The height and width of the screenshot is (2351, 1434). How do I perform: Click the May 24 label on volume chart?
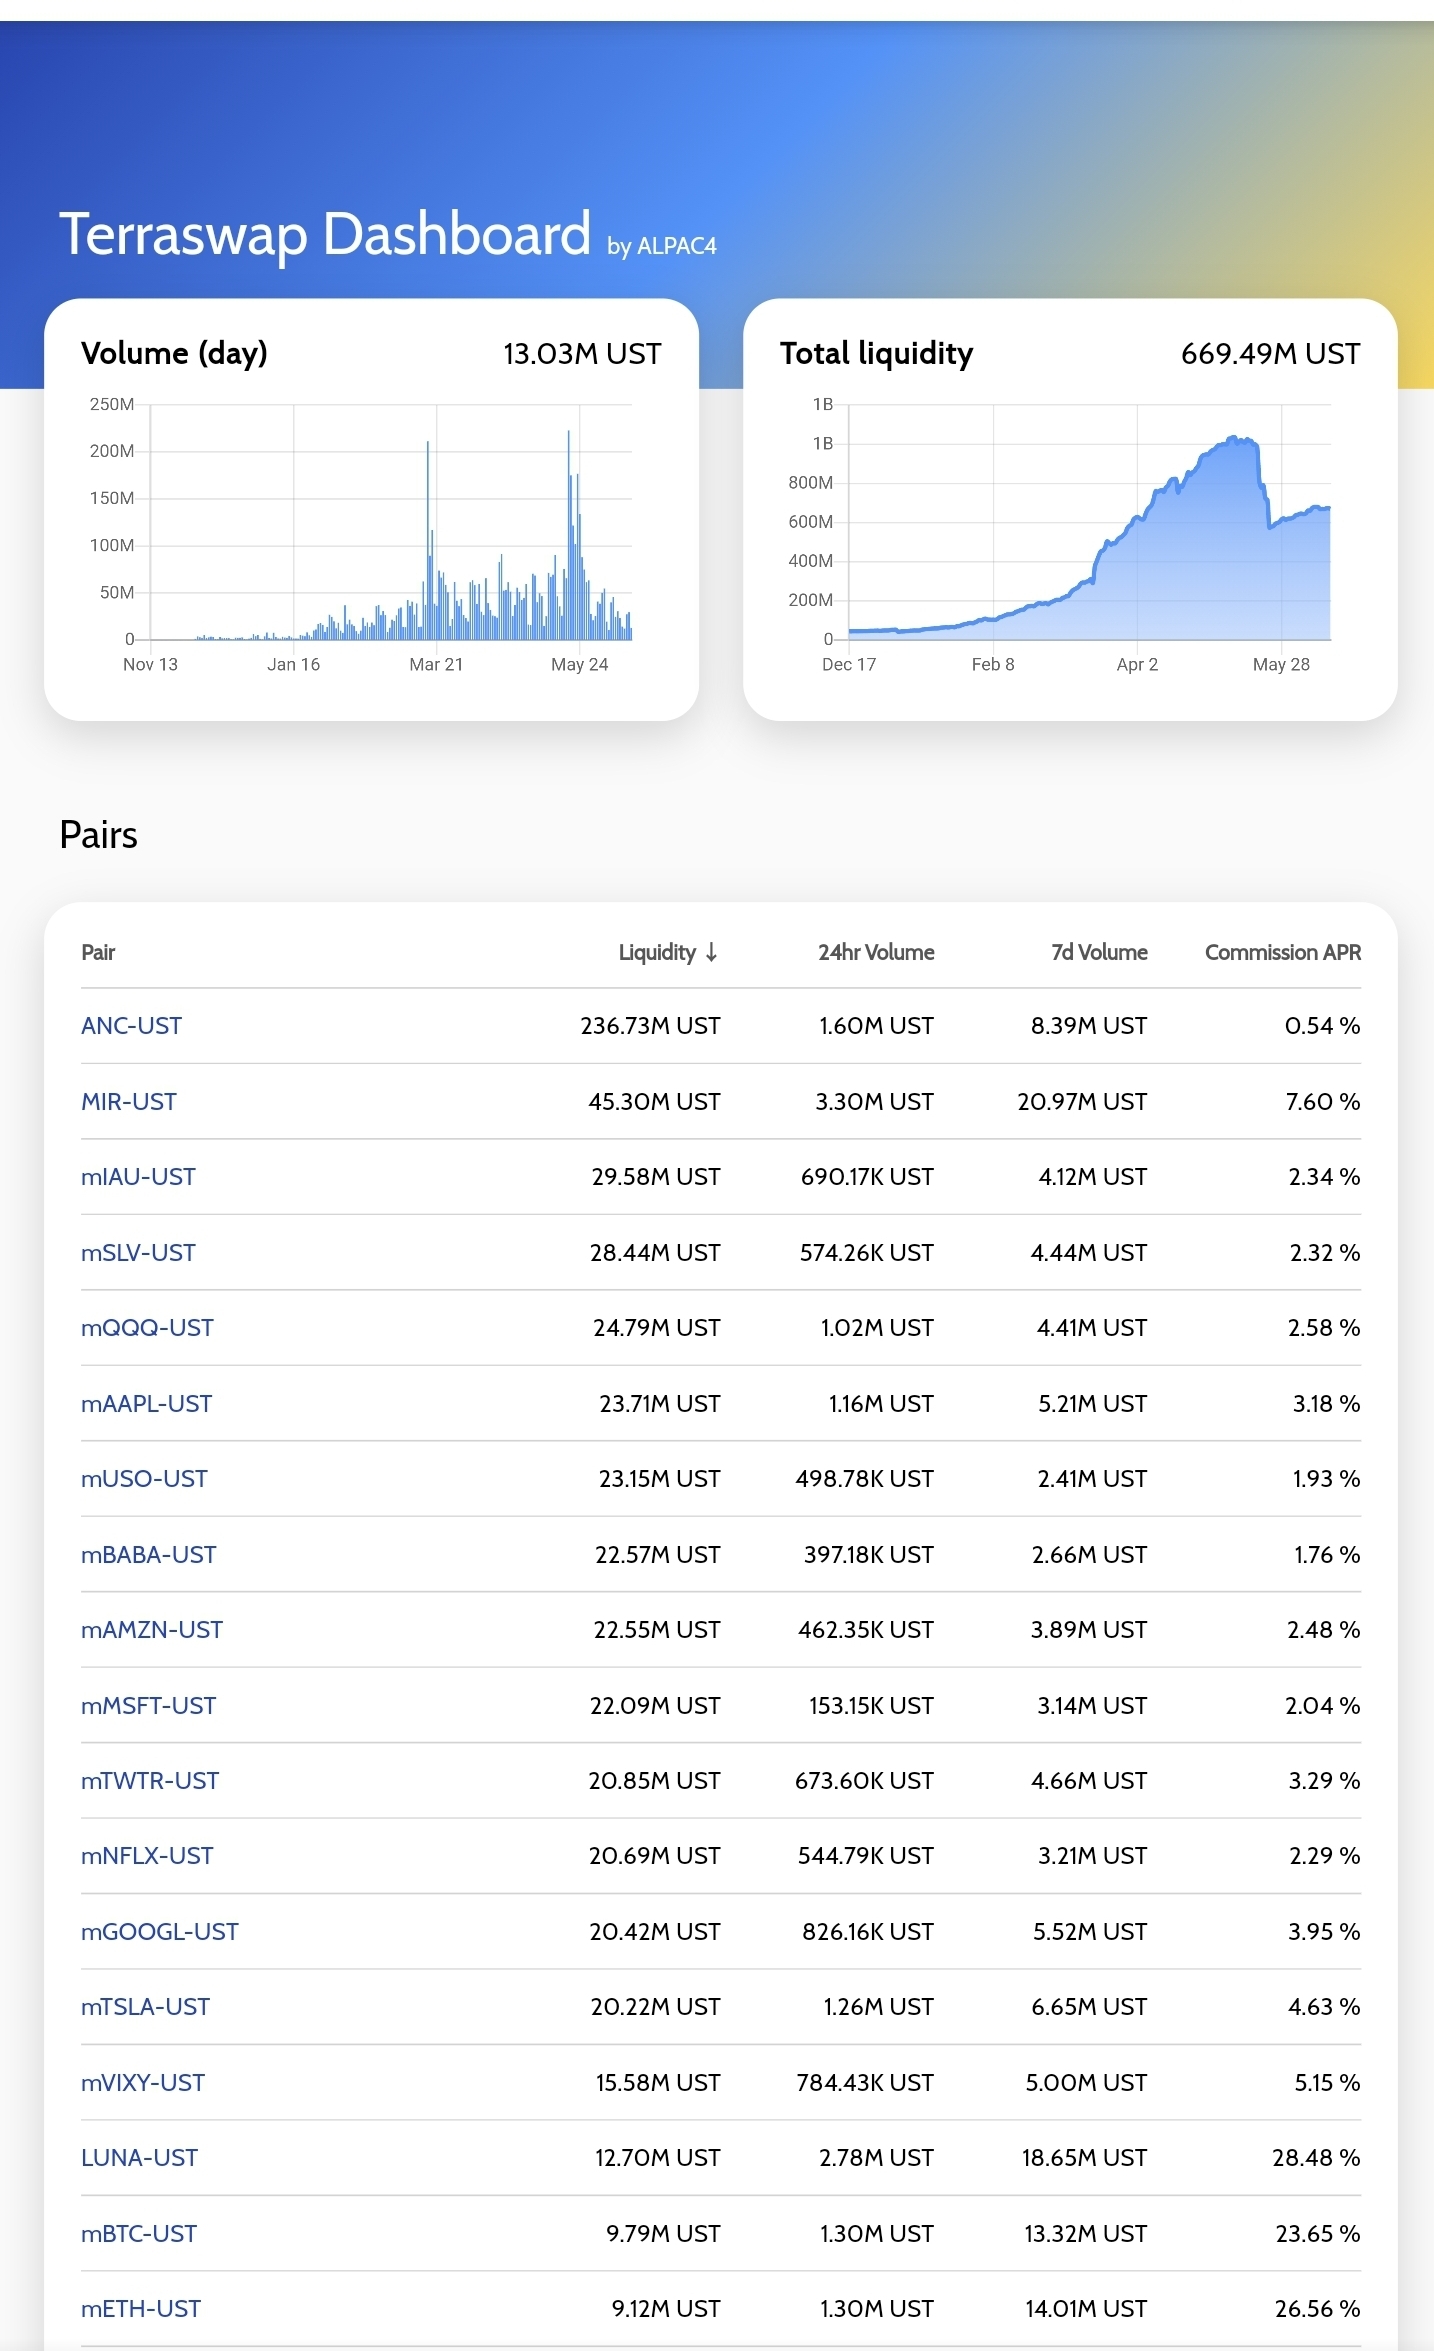click(x=579, y=665)
